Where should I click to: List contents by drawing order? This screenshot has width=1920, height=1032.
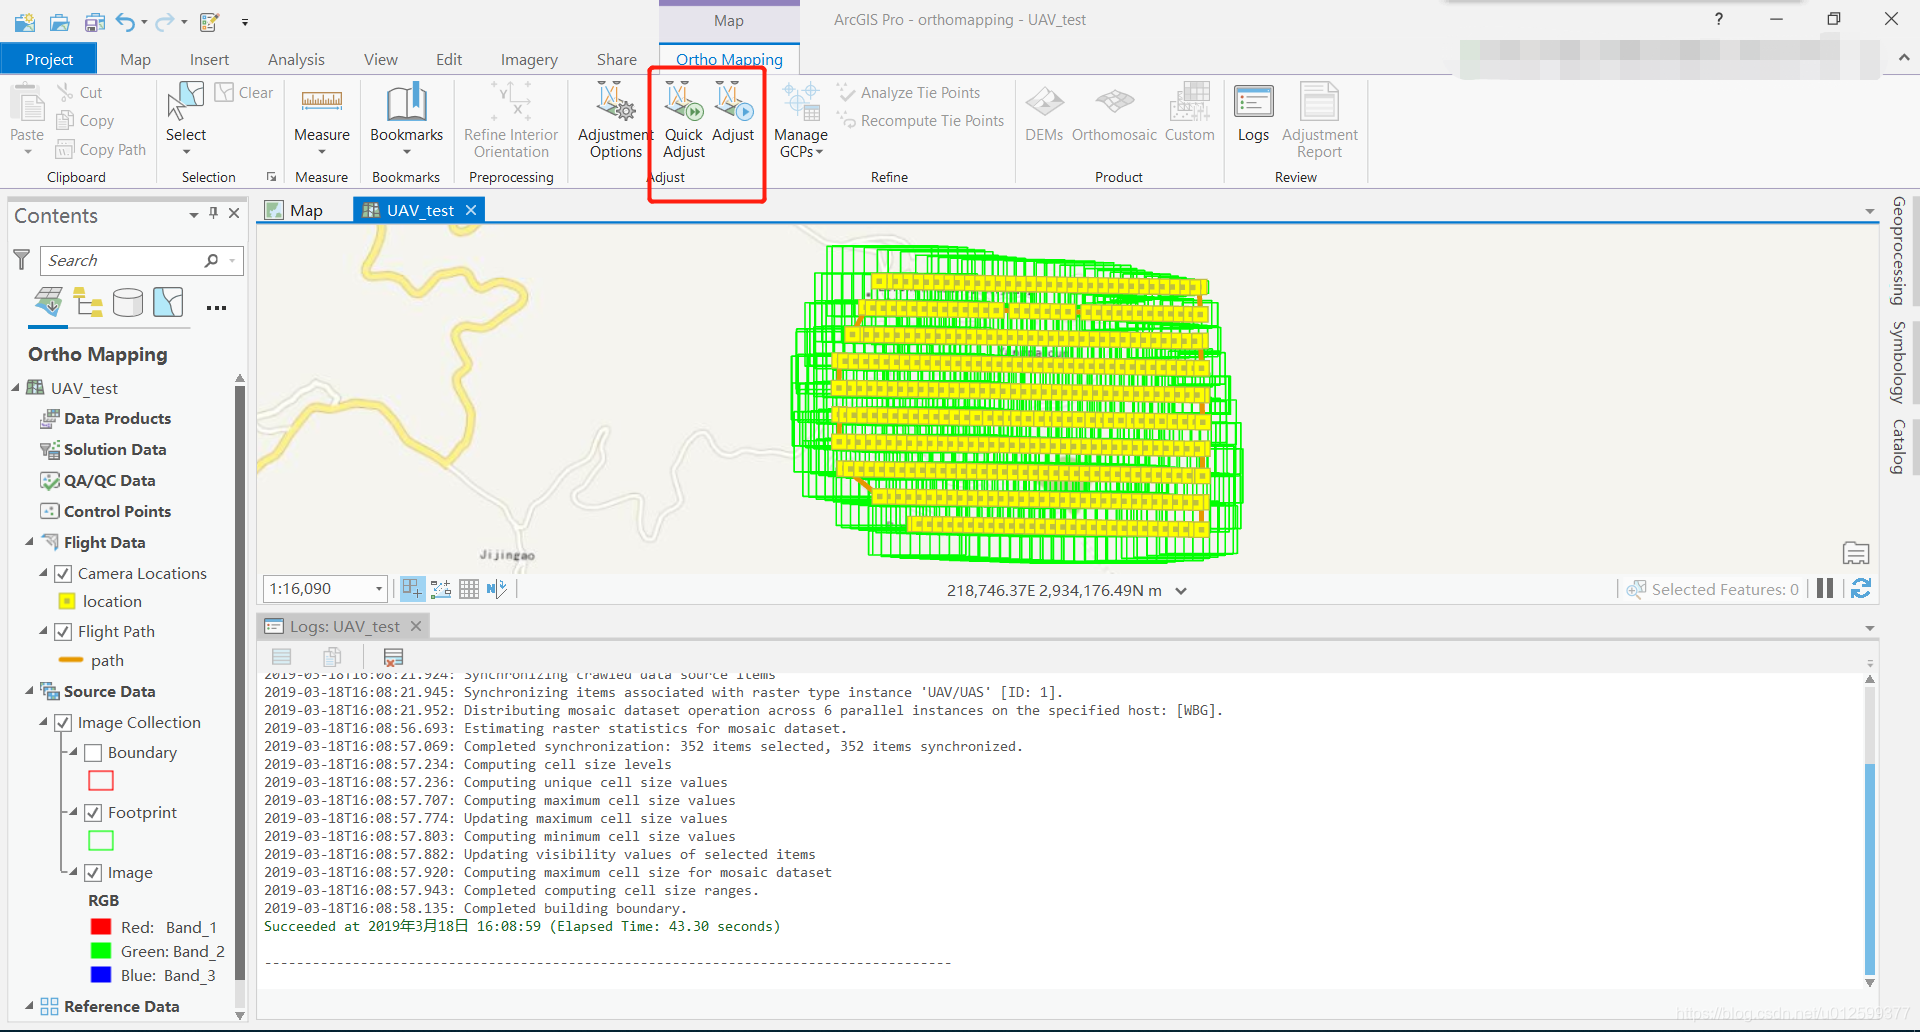(48, 301)
